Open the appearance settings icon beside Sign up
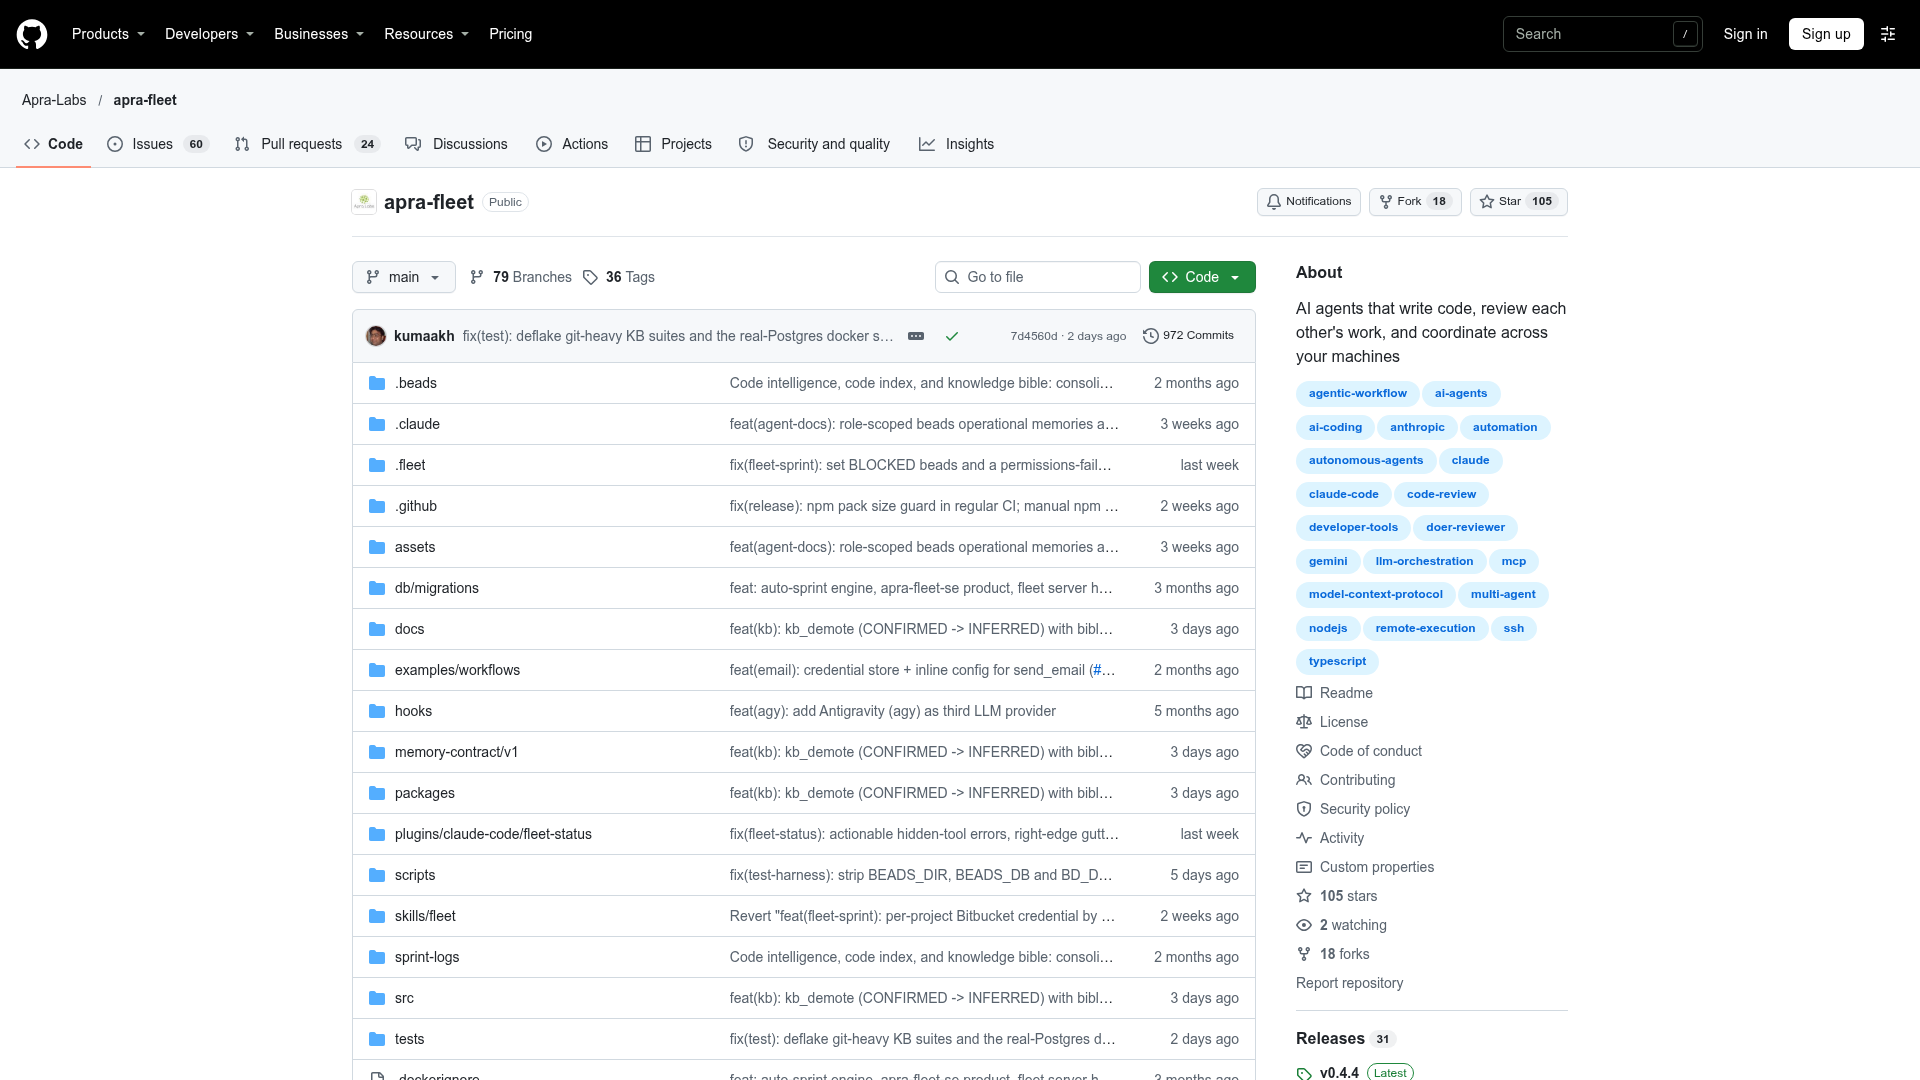 point(1888,34)
